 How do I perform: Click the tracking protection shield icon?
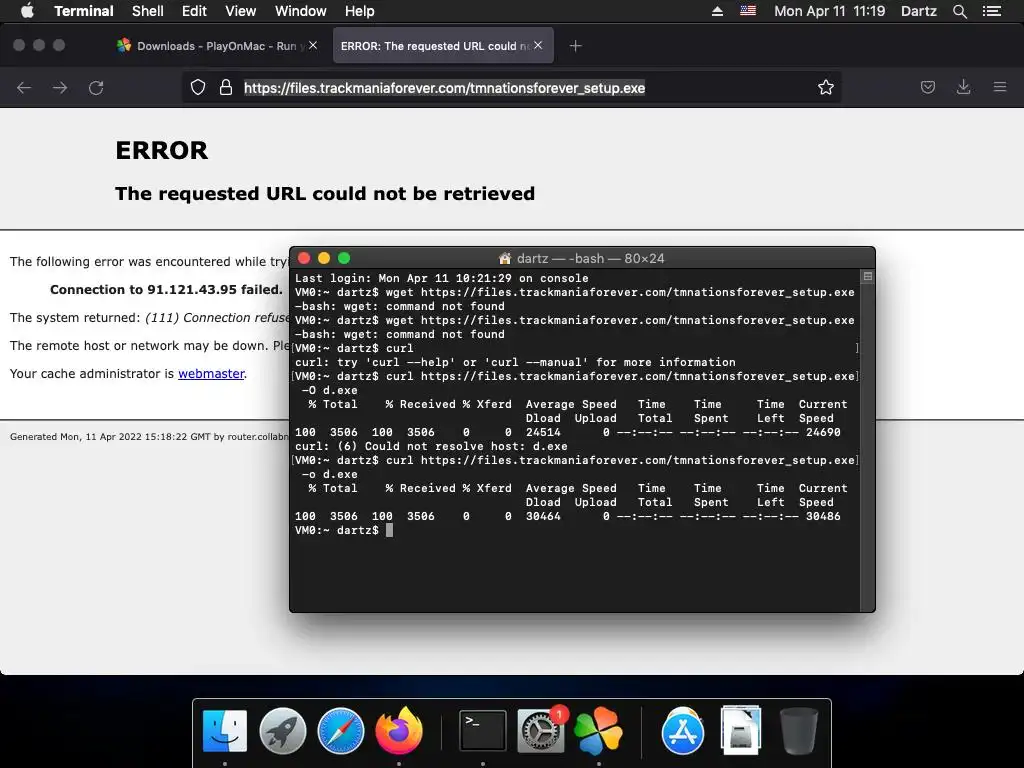coord(198,88)
